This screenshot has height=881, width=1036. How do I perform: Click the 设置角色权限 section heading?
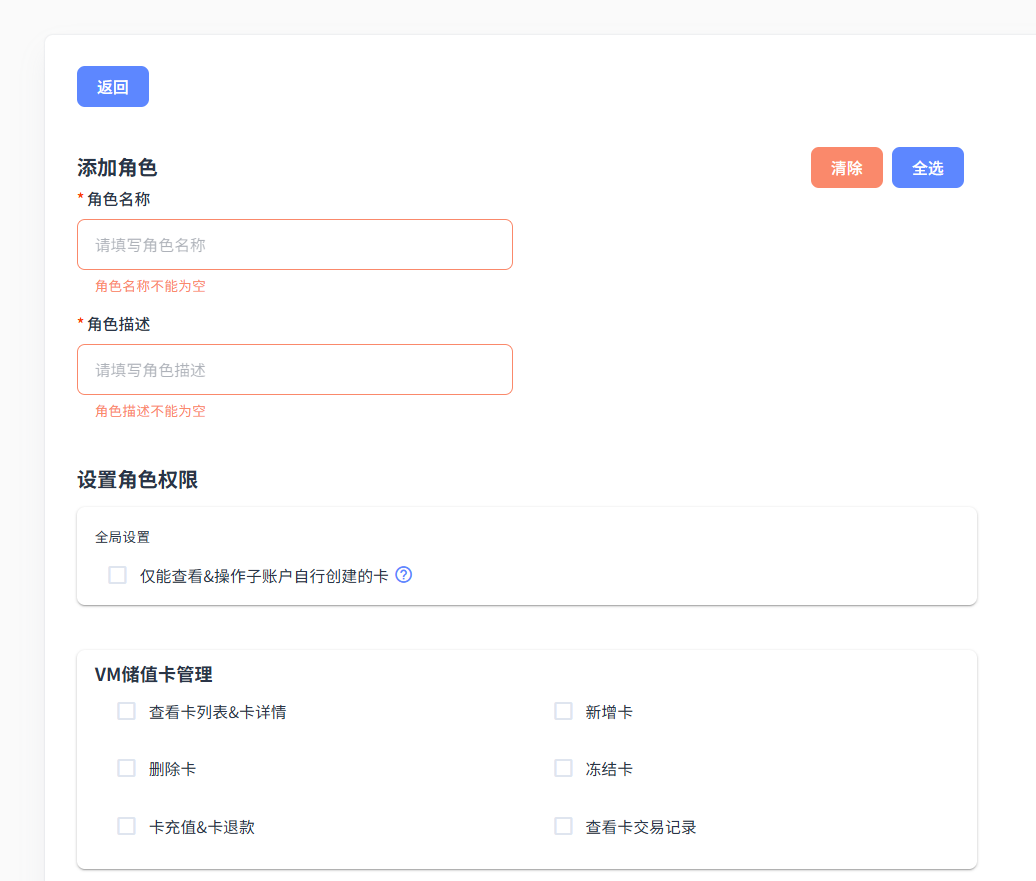click(137, 480)
